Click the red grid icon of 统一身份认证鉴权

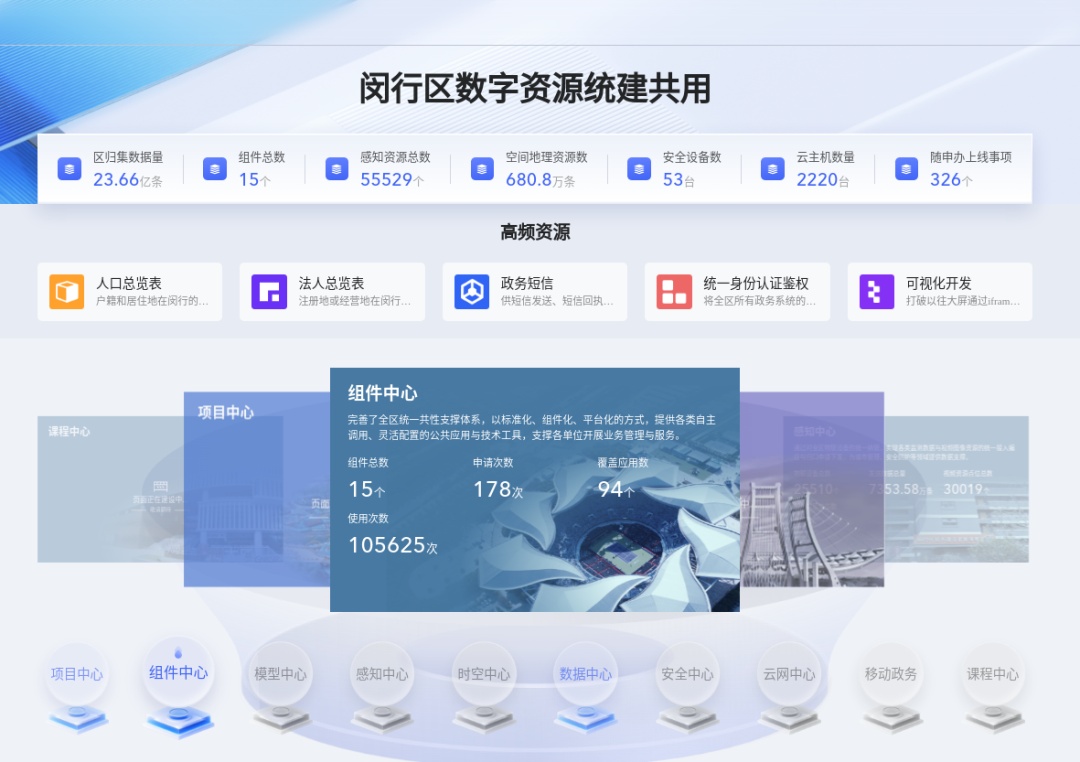click(674, 291)
